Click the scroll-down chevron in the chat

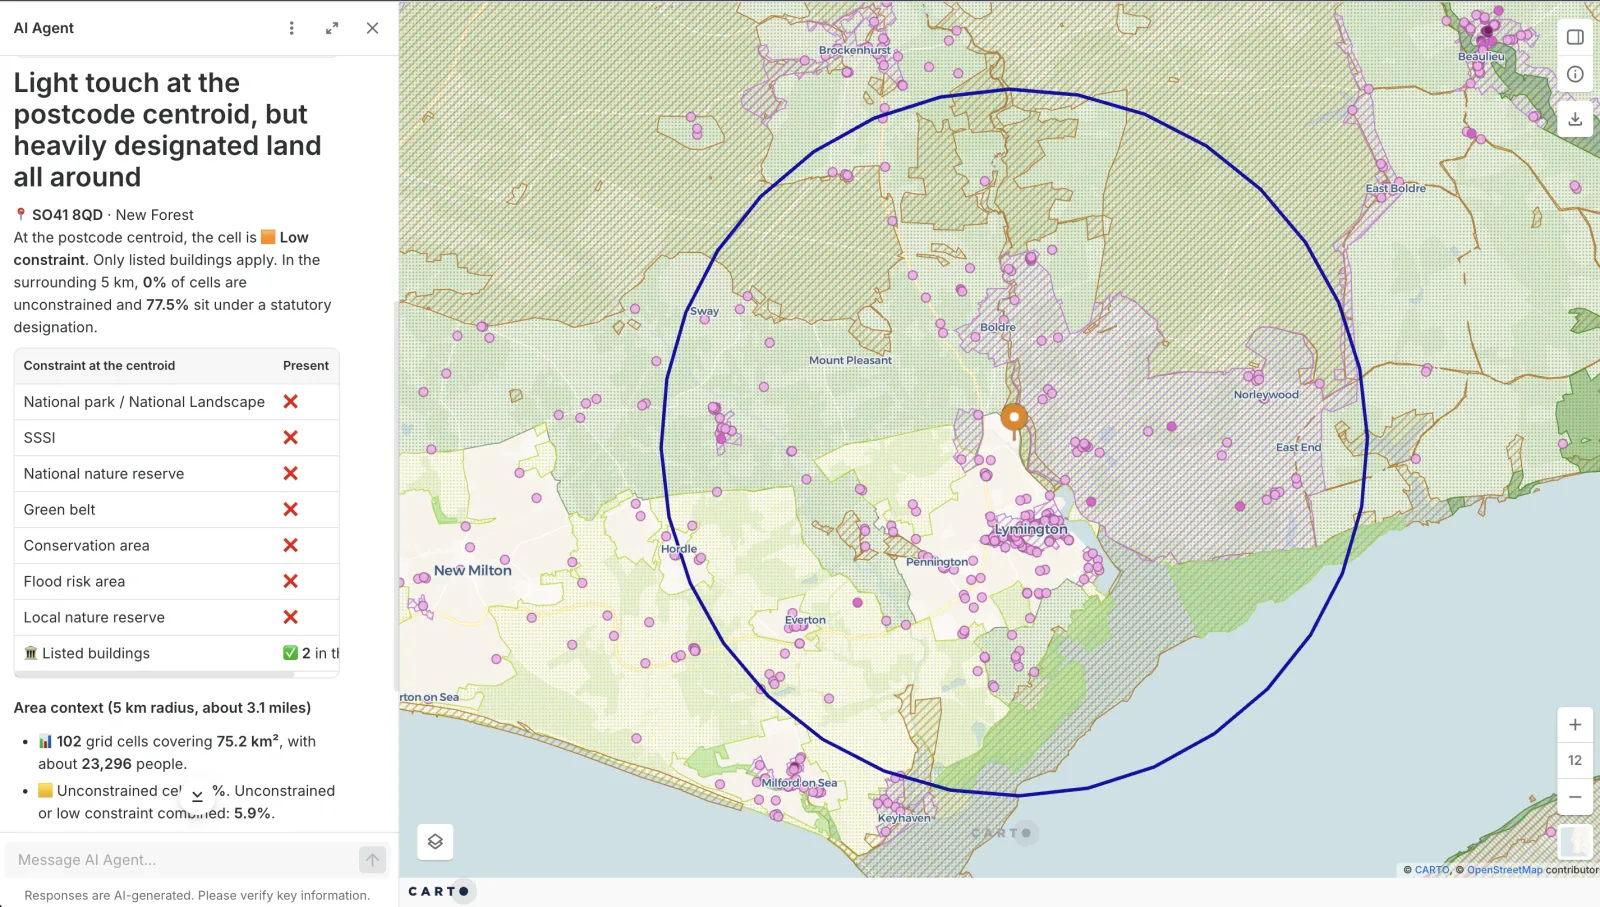pyautogui.click(x=197, y=796)
